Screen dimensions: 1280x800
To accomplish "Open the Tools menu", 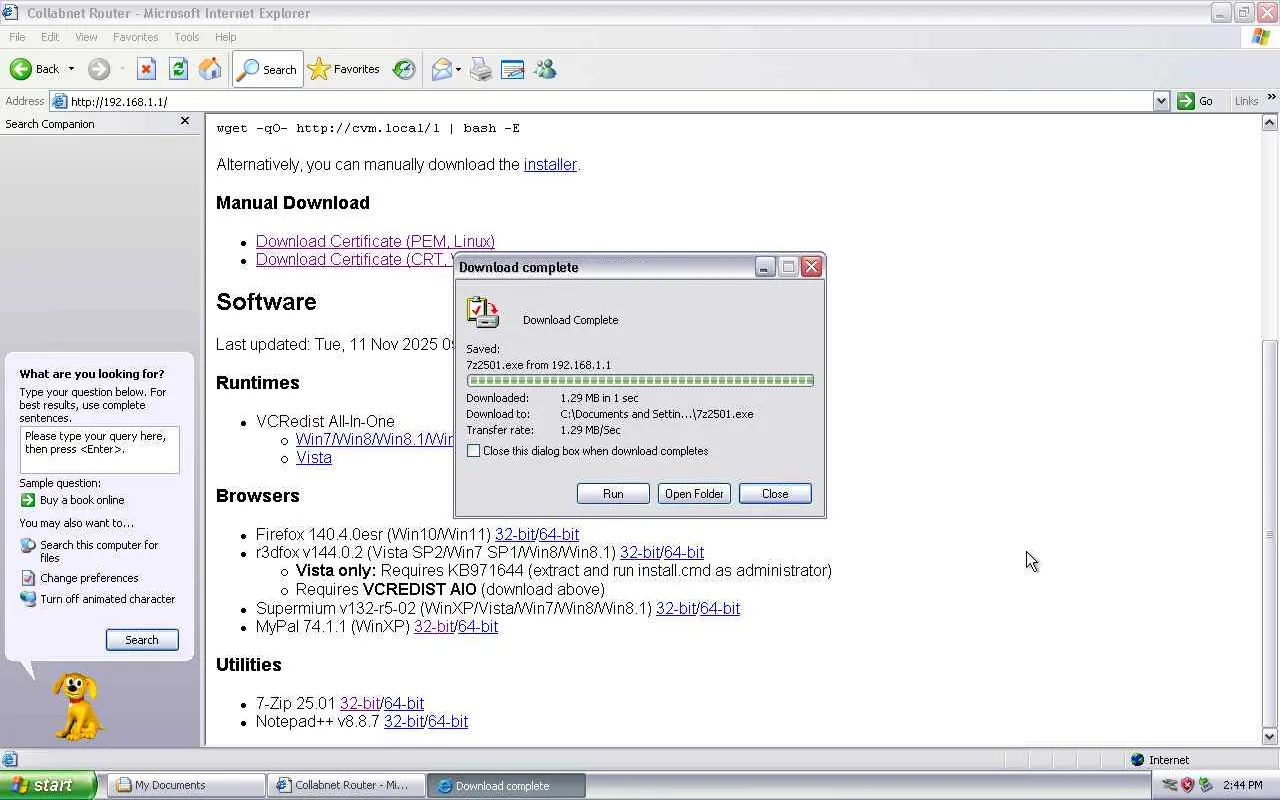I will tap(187, 37).
